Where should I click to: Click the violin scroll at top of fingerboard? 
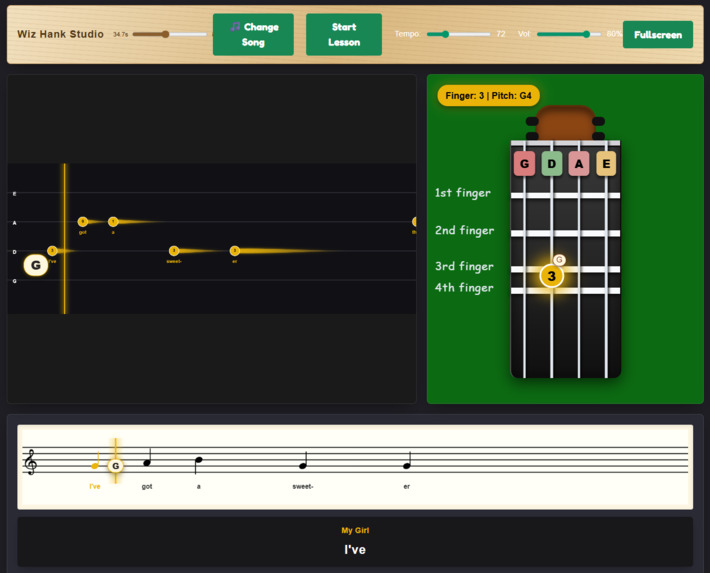[x=565, y=122]
